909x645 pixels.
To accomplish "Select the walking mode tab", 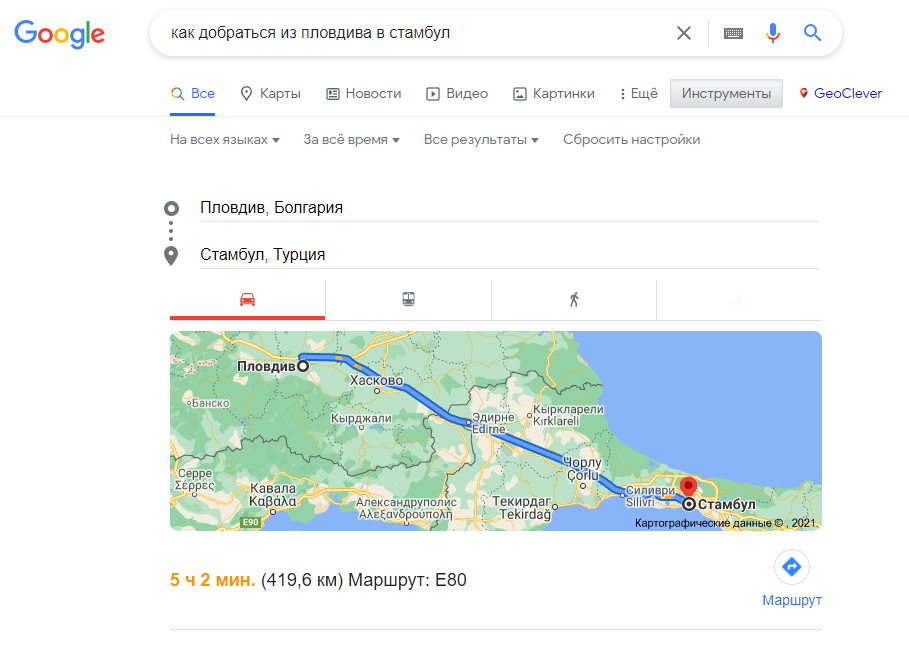I will click(574, 300).
